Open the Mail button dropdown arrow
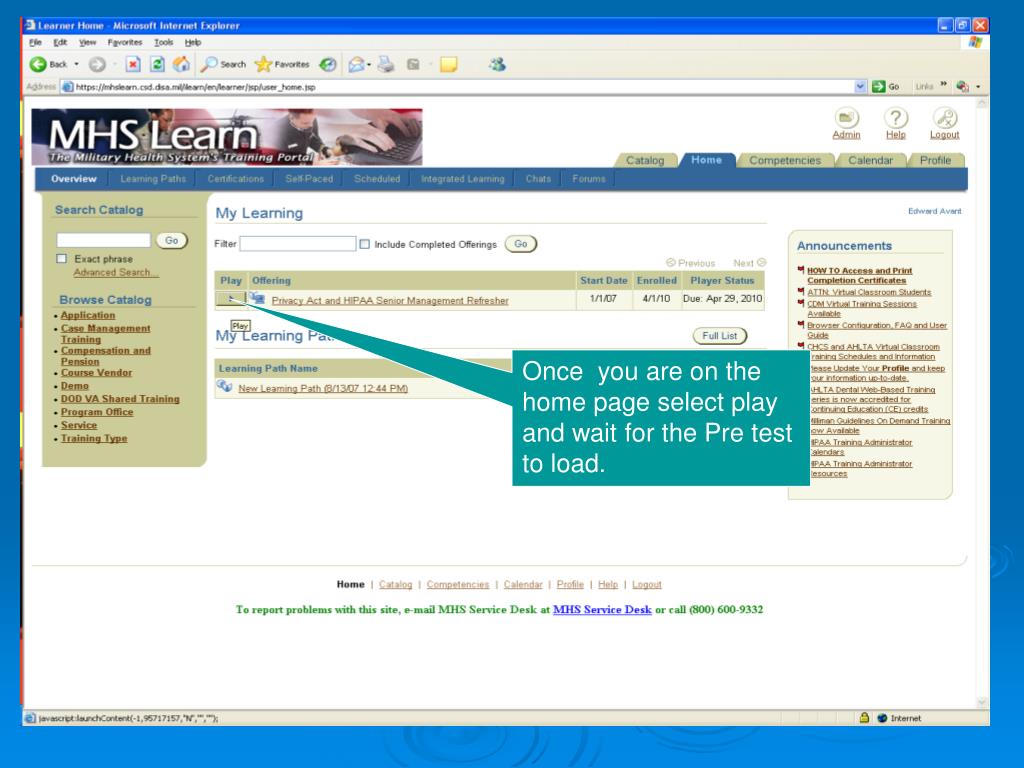The height and width of the screenshot is (768, 1024). pyautogui.click(x=369, y=64)
